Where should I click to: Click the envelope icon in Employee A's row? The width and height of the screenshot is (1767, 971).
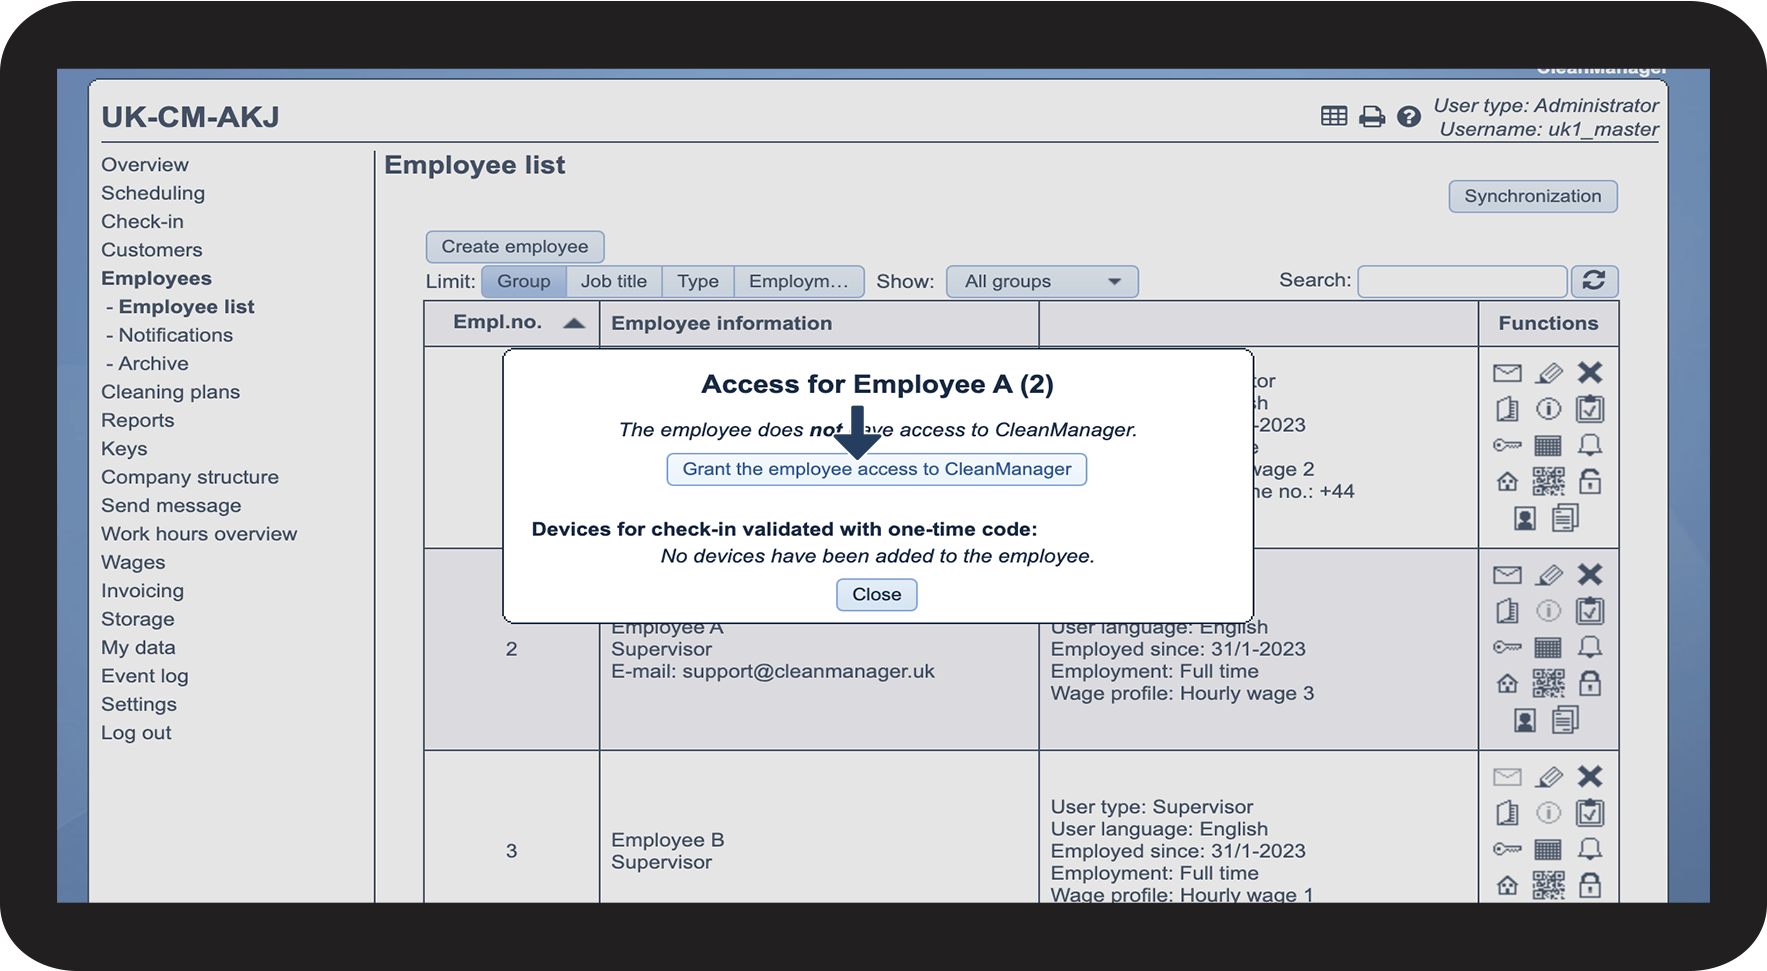click(x=1507, y=575)
